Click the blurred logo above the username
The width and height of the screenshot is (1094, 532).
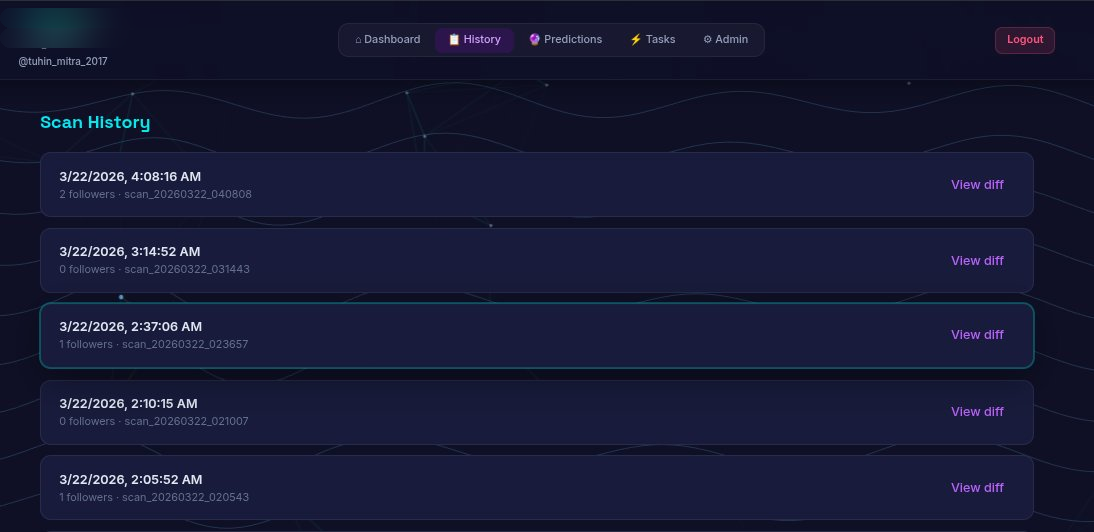[x=58, y=27]
